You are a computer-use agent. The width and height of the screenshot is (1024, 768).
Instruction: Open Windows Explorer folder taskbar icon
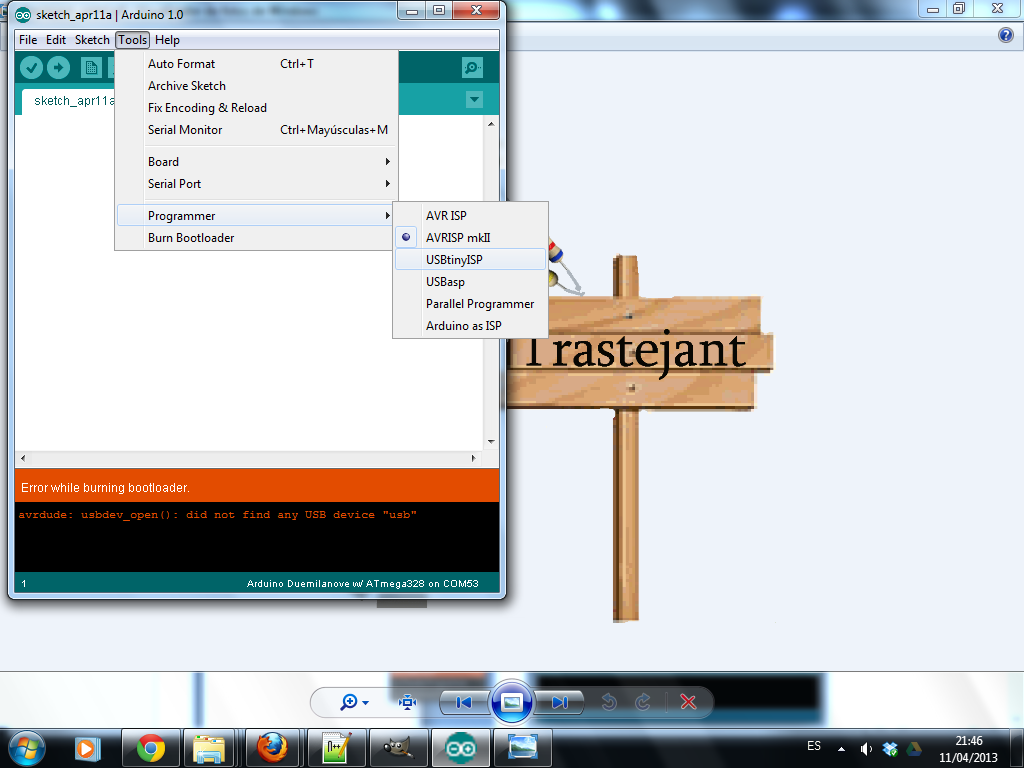coord(209,748)
